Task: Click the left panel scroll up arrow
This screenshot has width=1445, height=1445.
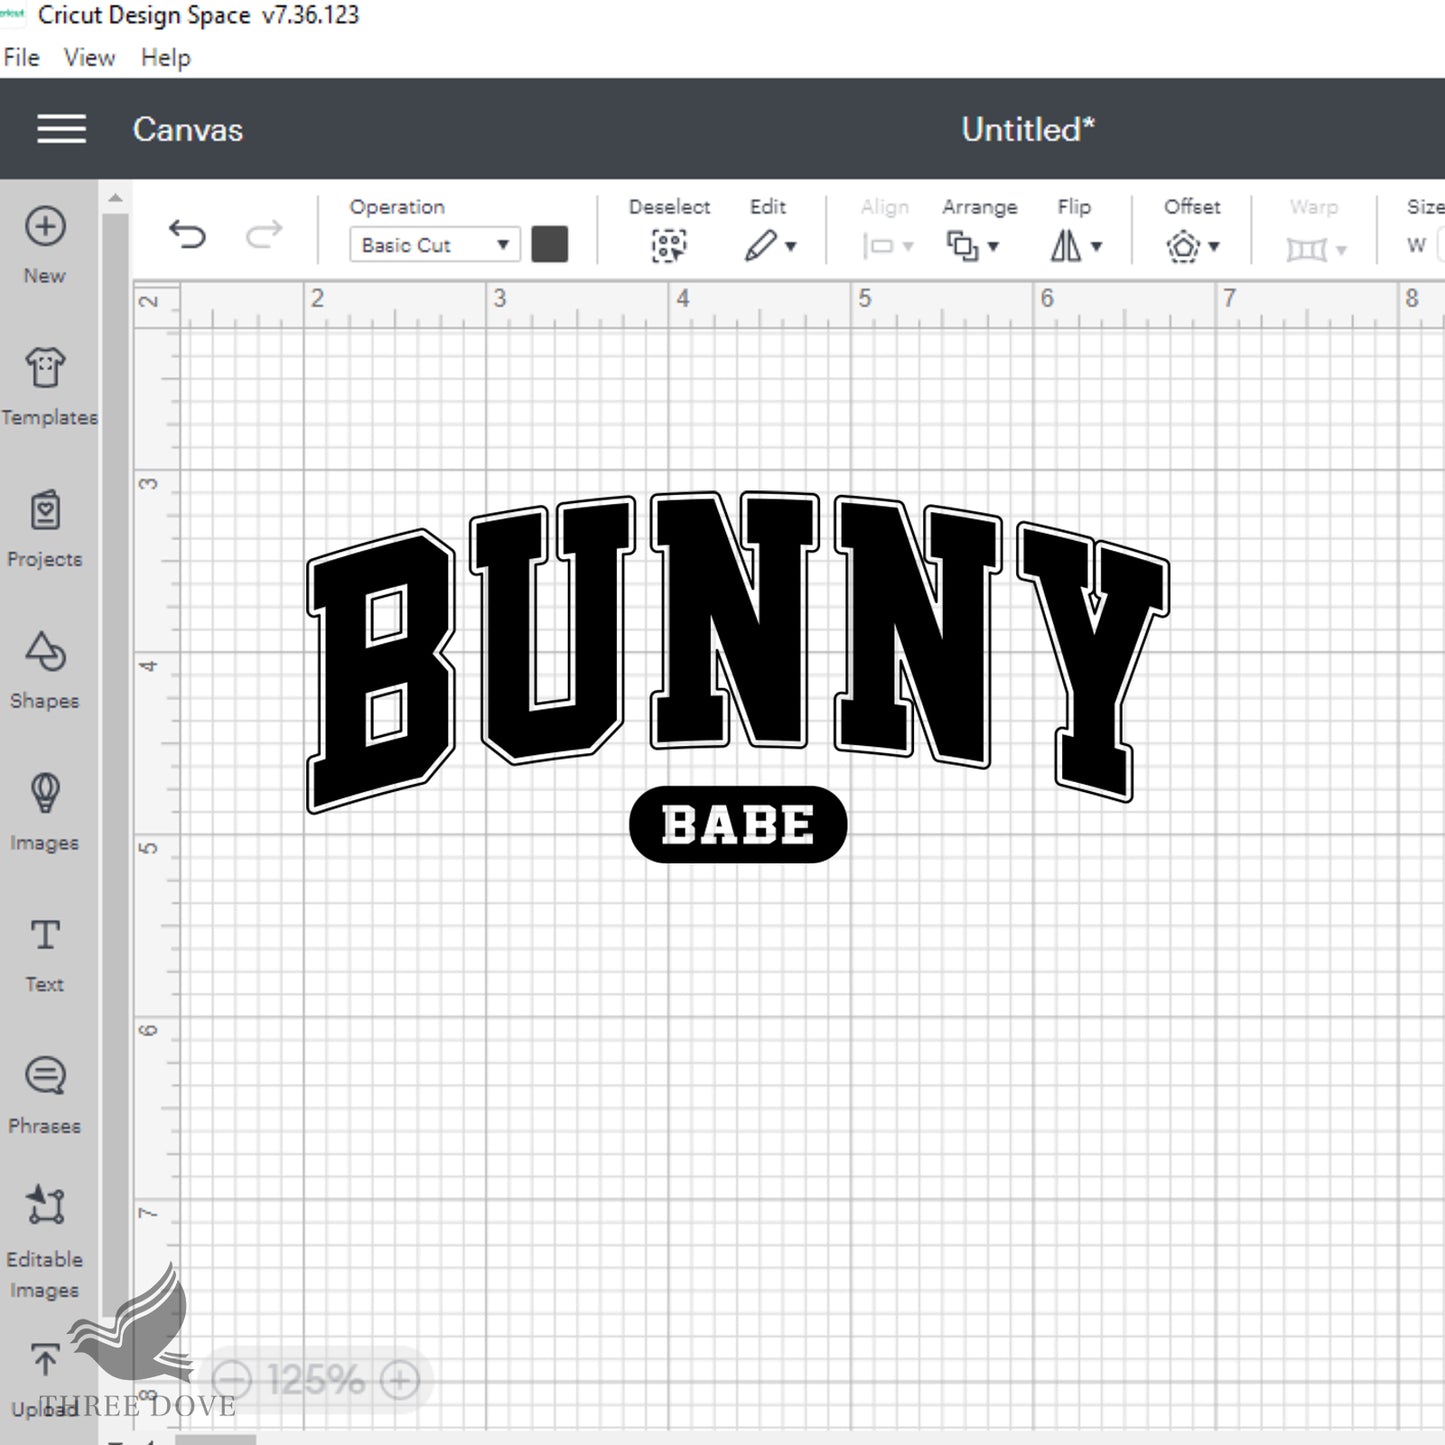Action: (x=115, y=198)
